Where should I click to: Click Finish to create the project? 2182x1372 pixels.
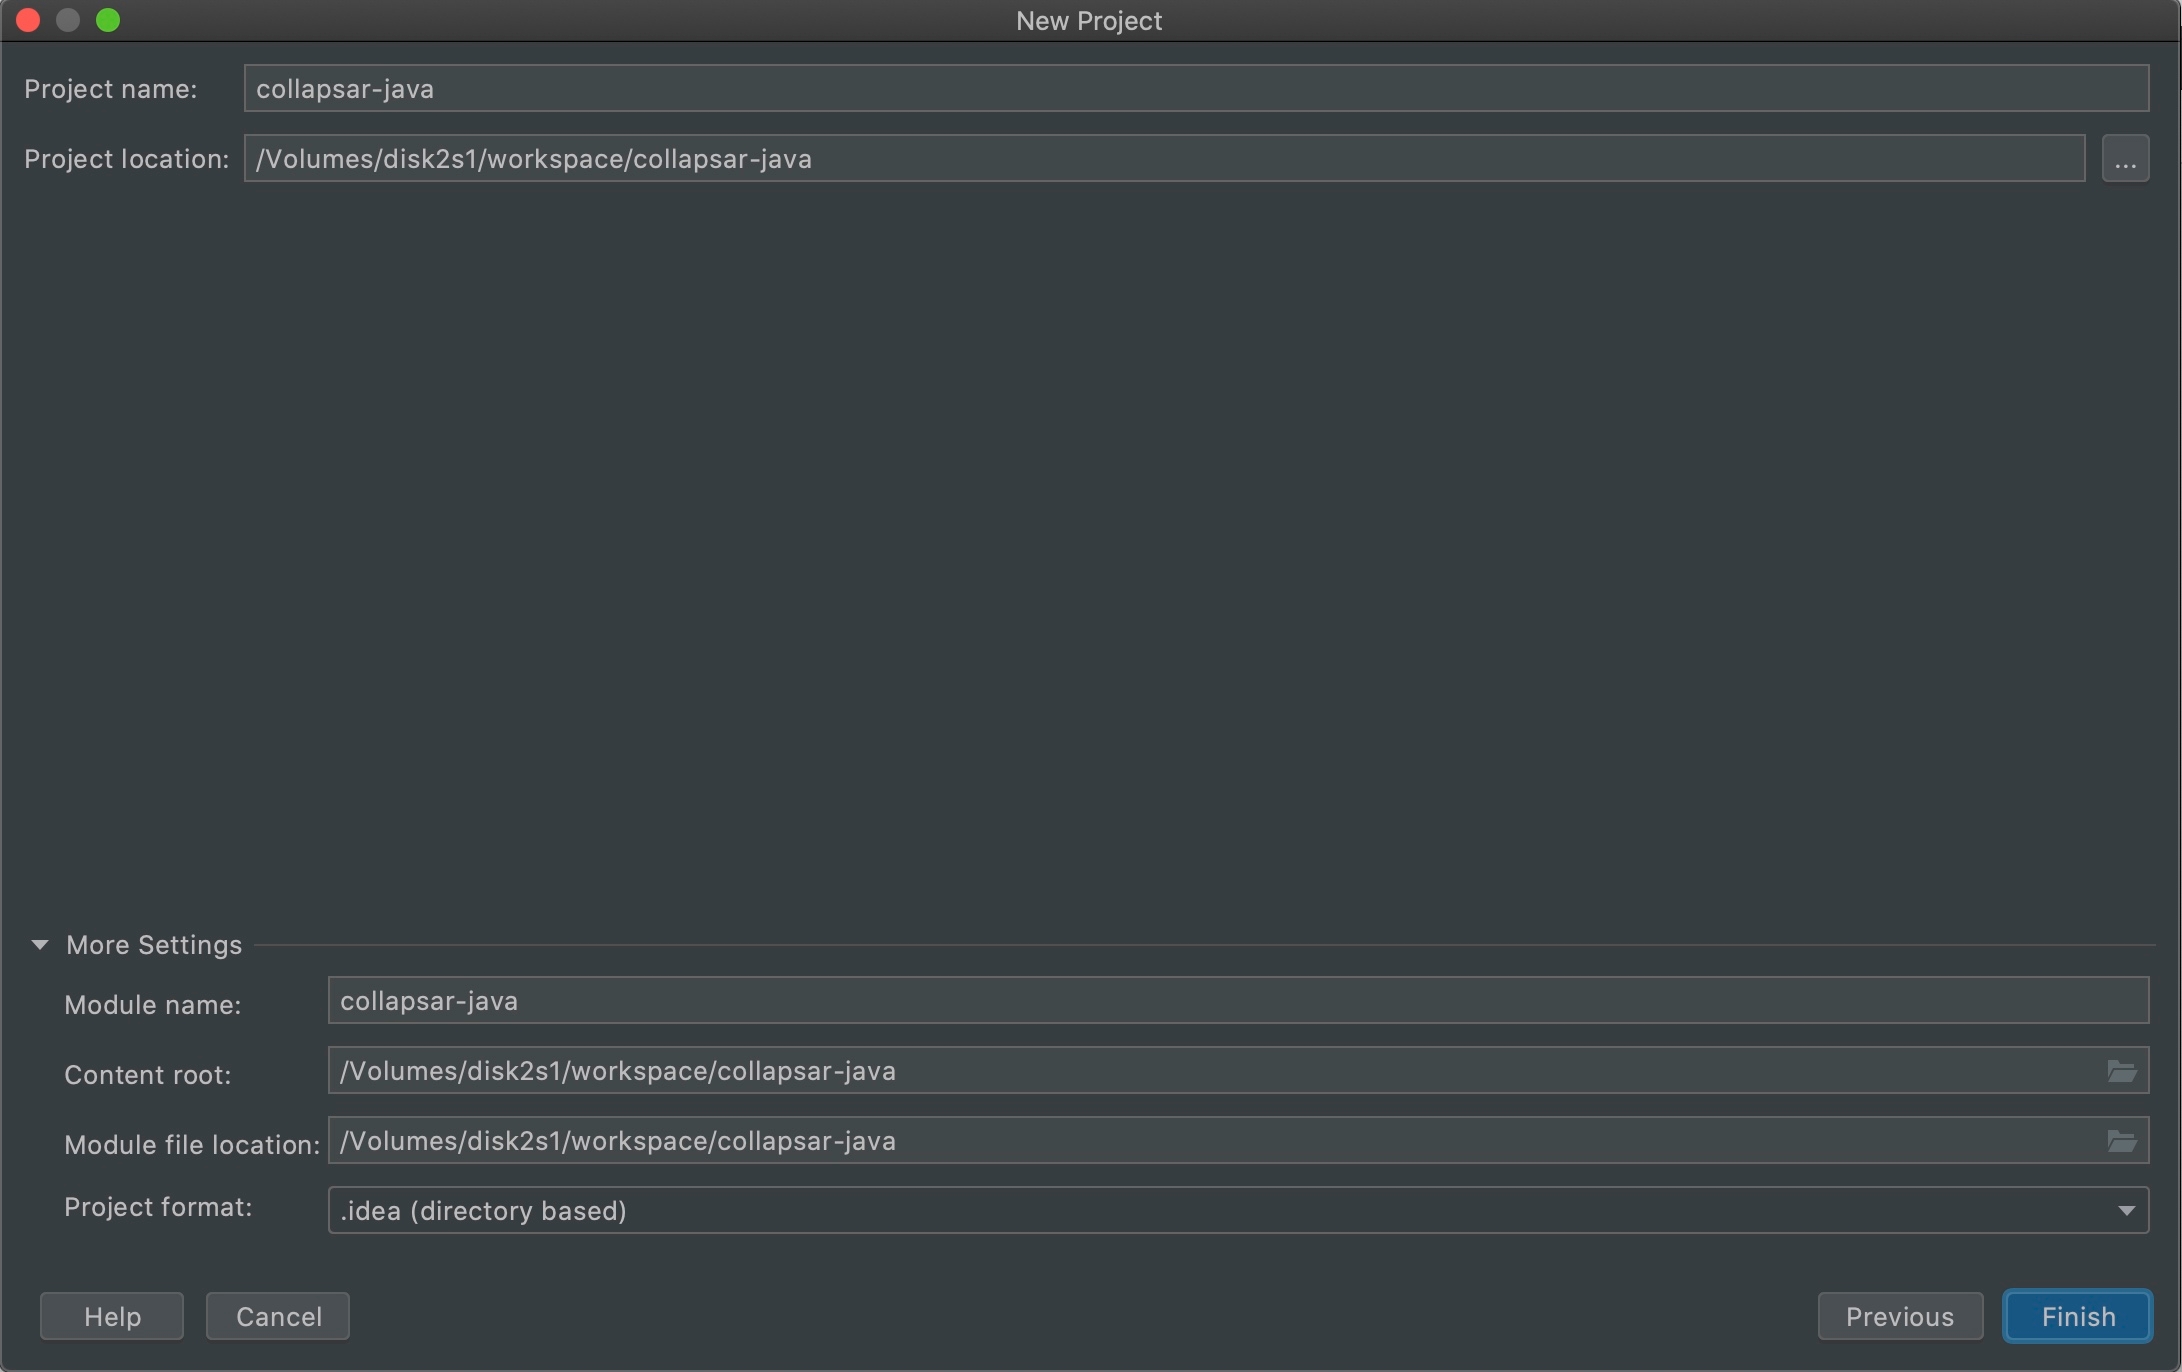(2077, 1316)
